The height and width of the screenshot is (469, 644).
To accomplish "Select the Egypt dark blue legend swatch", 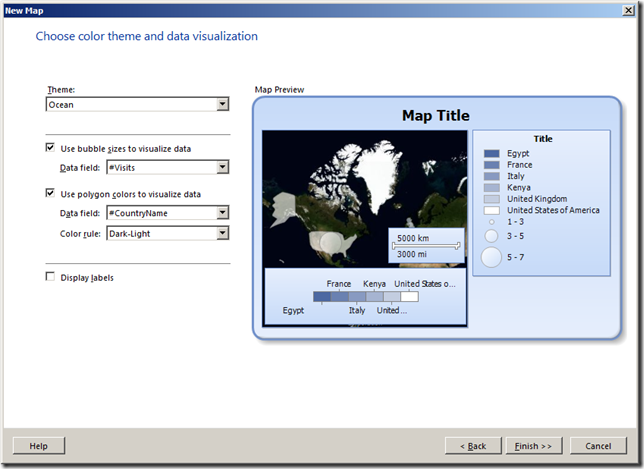I will pos(492,154).
